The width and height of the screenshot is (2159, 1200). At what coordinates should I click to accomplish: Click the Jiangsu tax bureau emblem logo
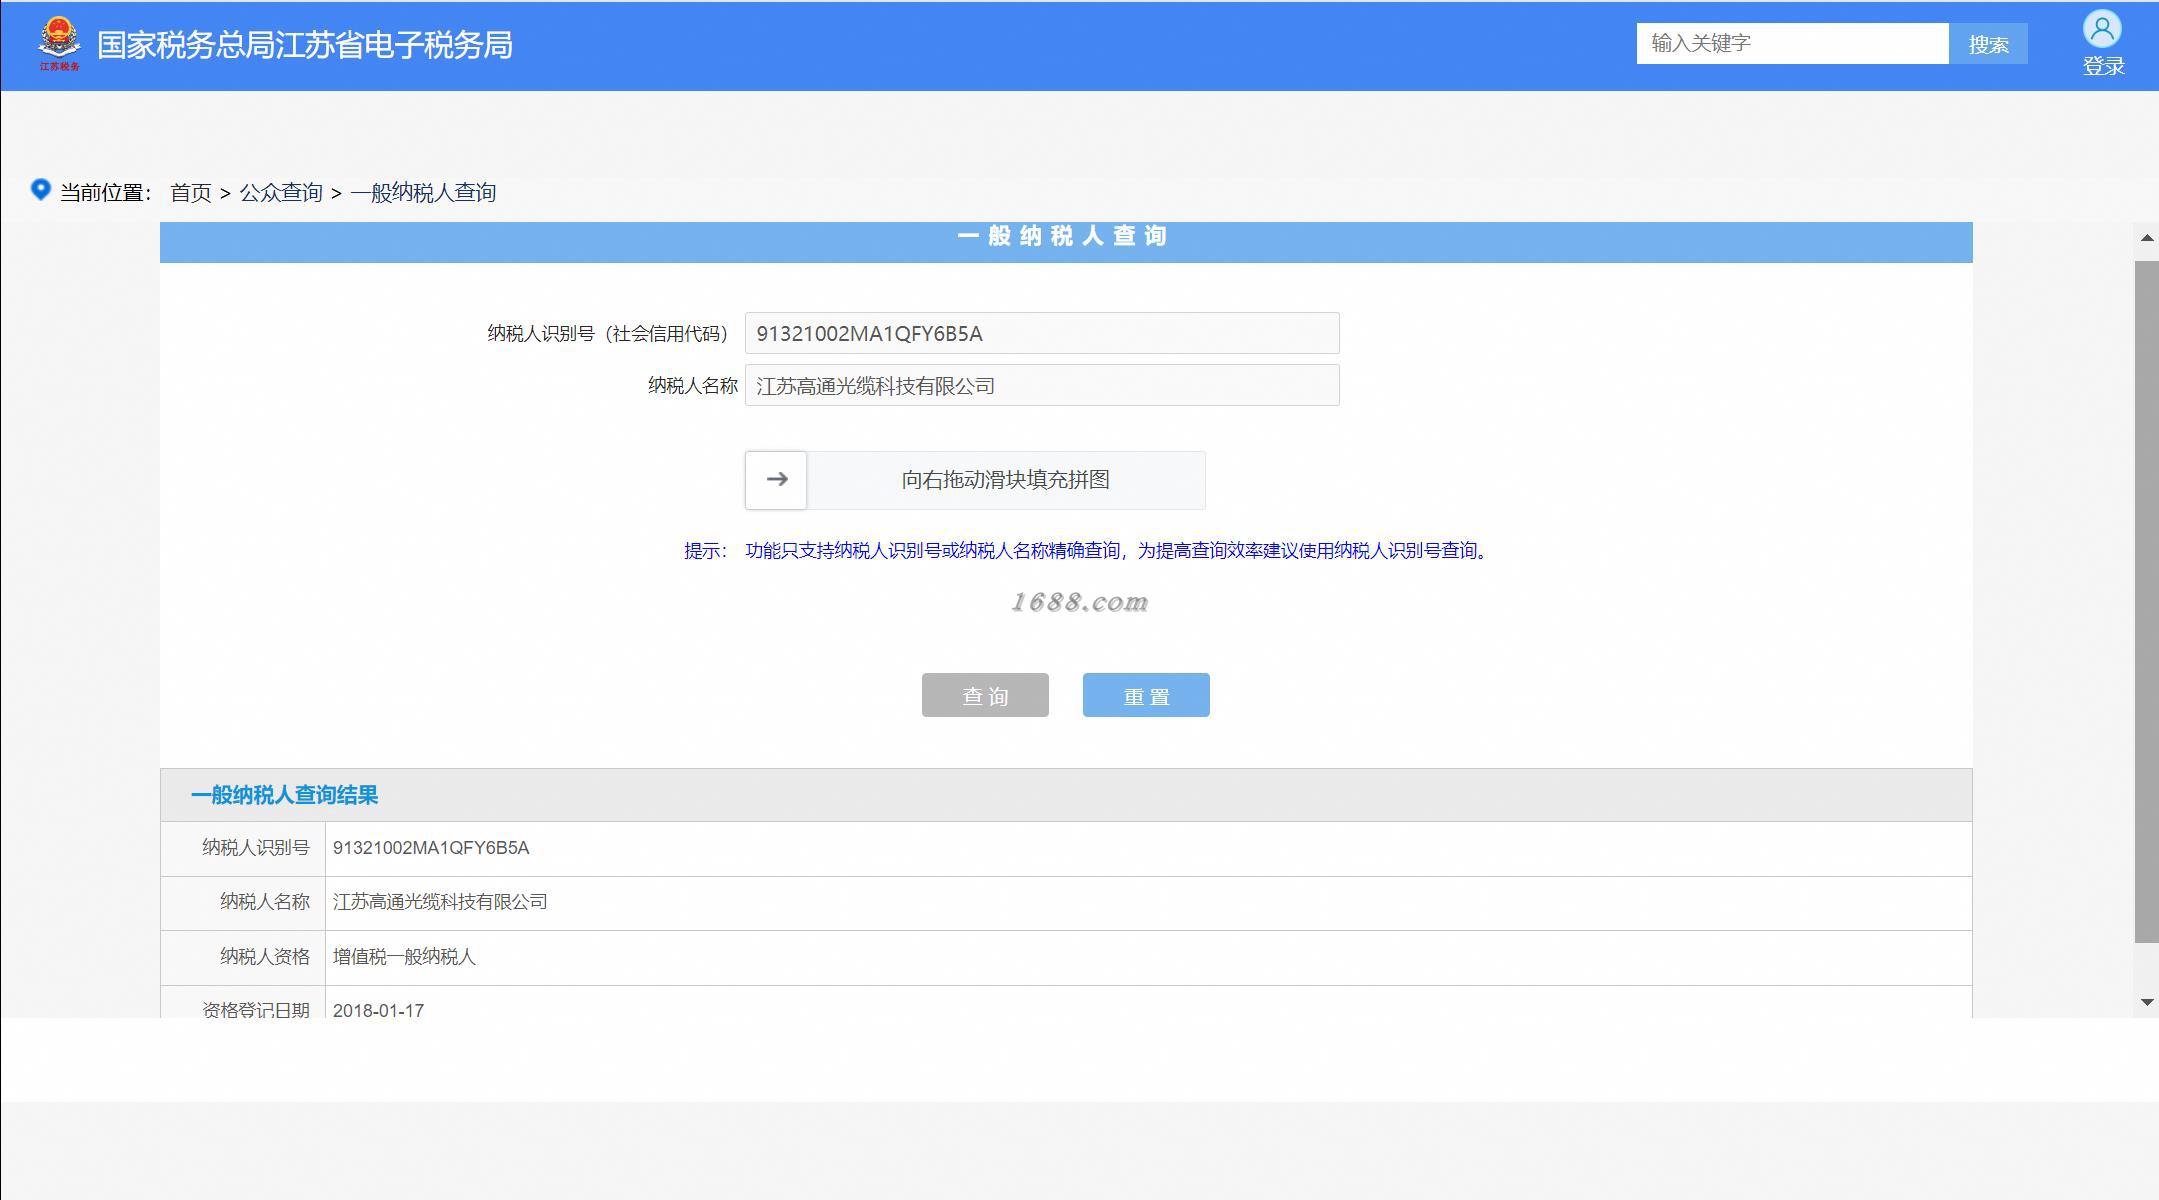pos(59,44)
